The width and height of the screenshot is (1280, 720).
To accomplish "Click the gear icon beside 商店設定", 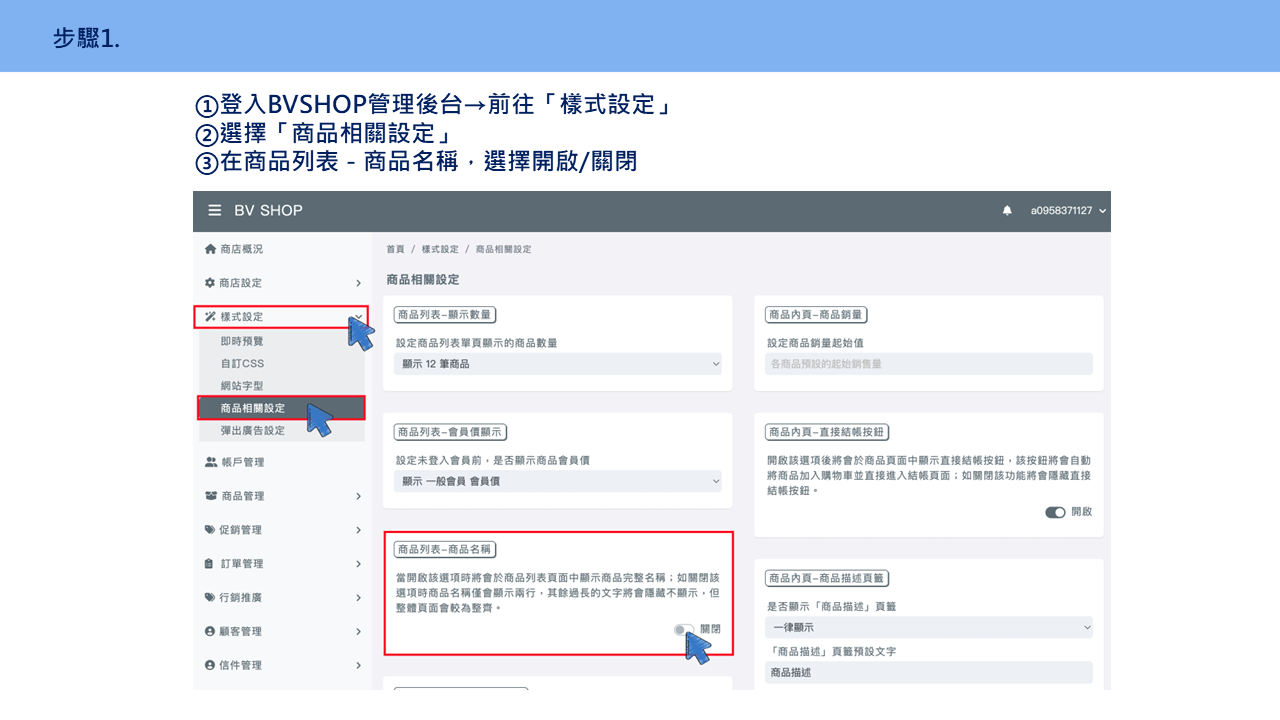I will point(210,283).
